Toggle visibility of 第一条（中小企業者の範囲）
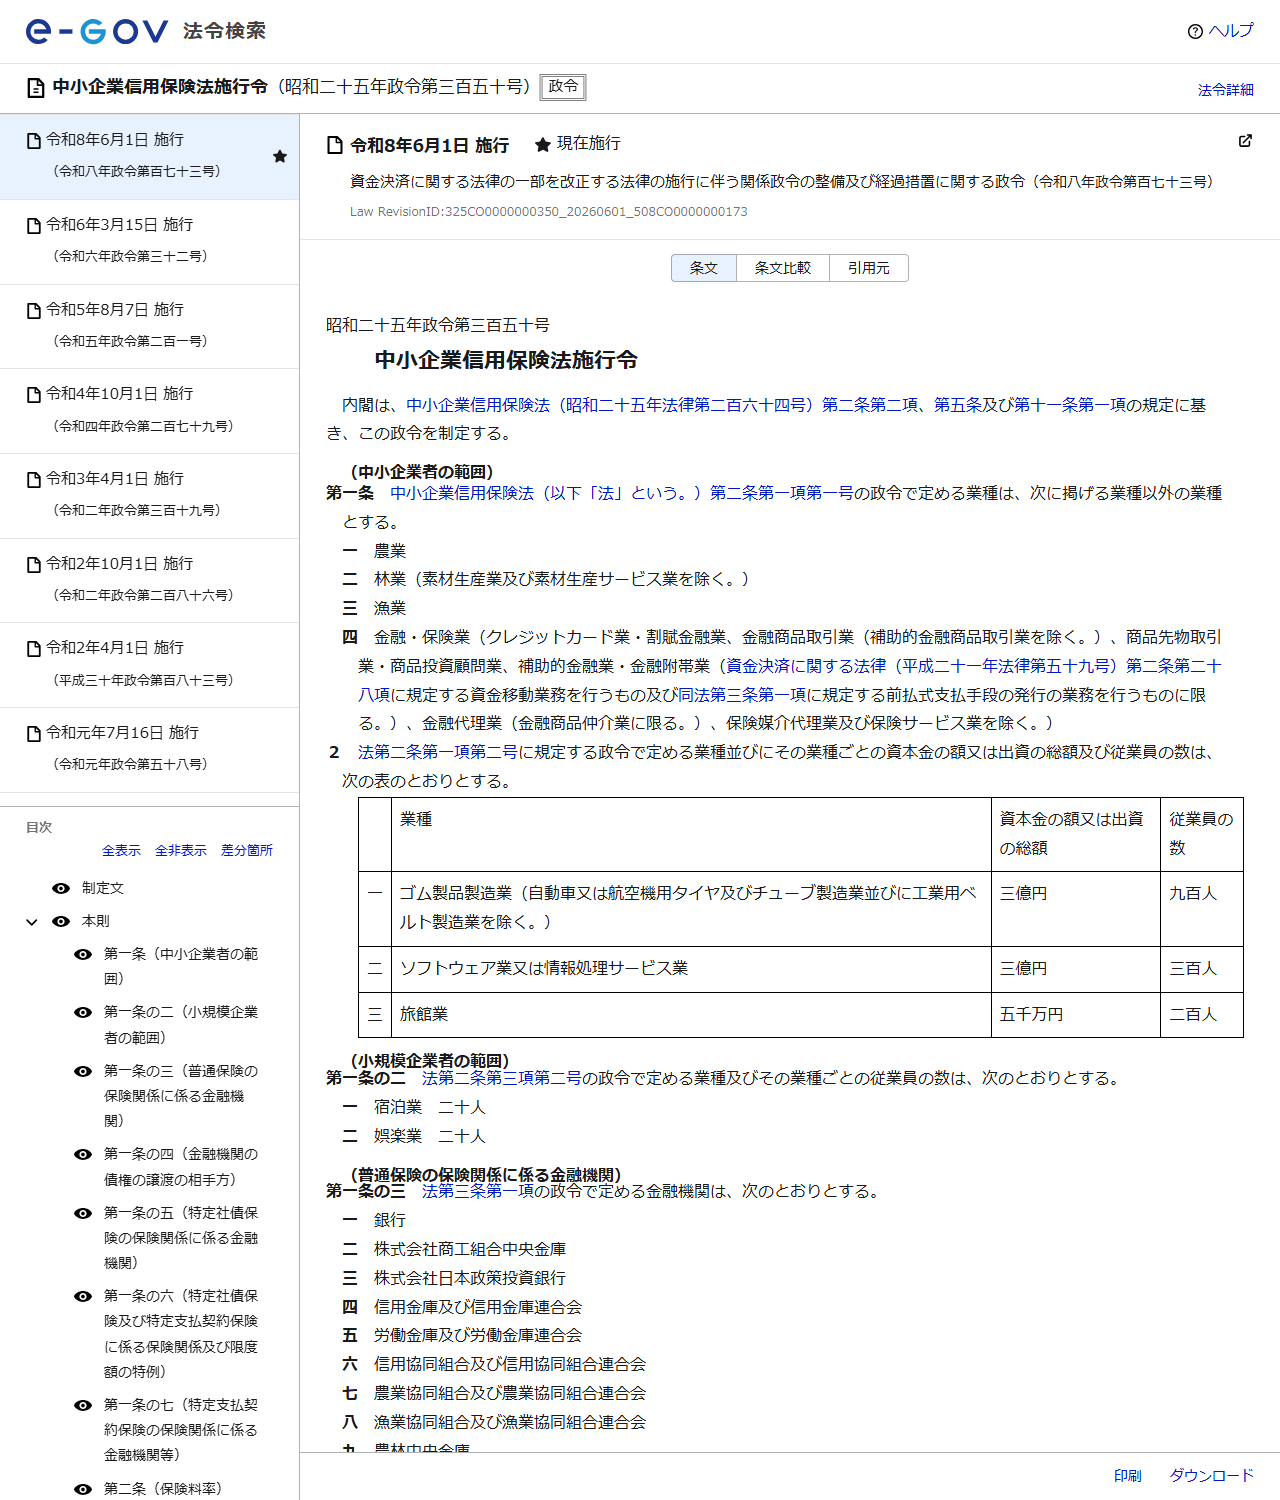This screenshot has height=1500, width=1280. point(83,954)
